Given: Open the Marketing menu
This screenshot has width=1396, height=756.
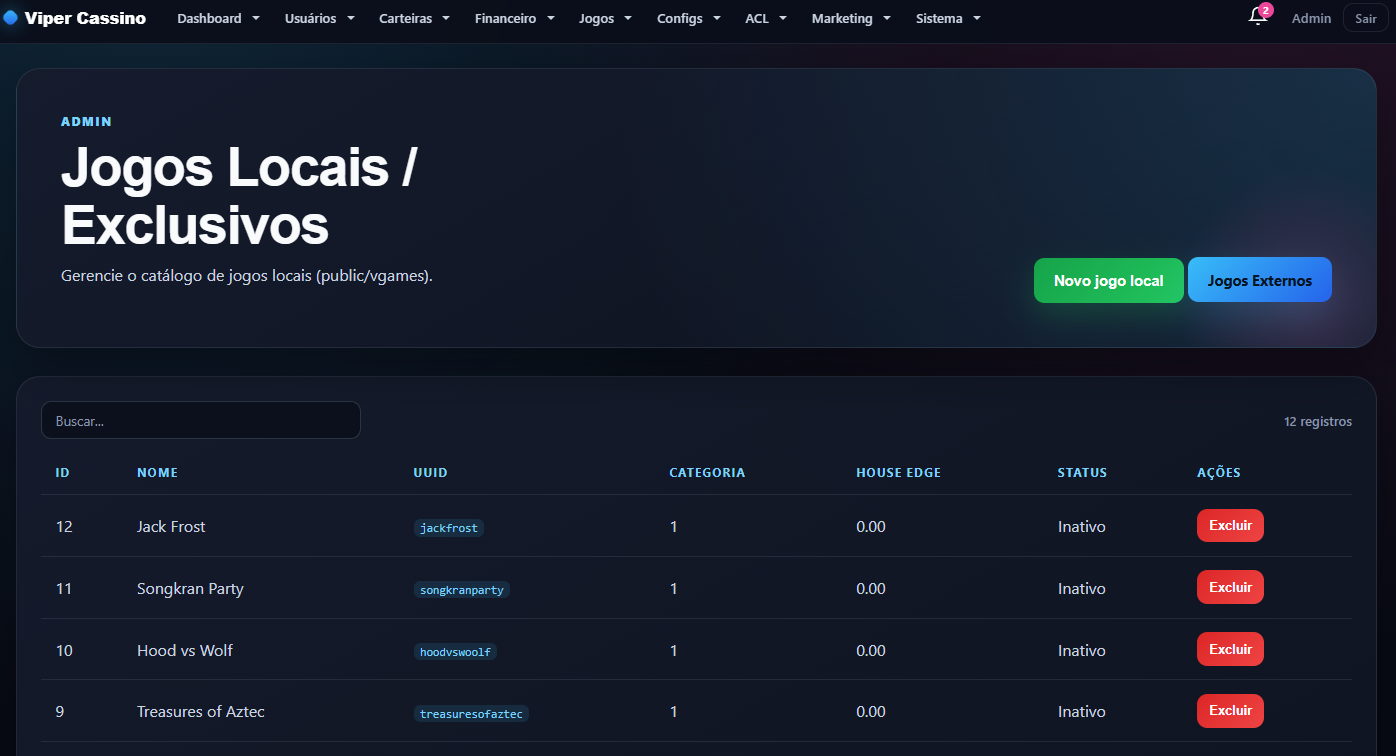Looking at the screenshot, I should (850, 18).
